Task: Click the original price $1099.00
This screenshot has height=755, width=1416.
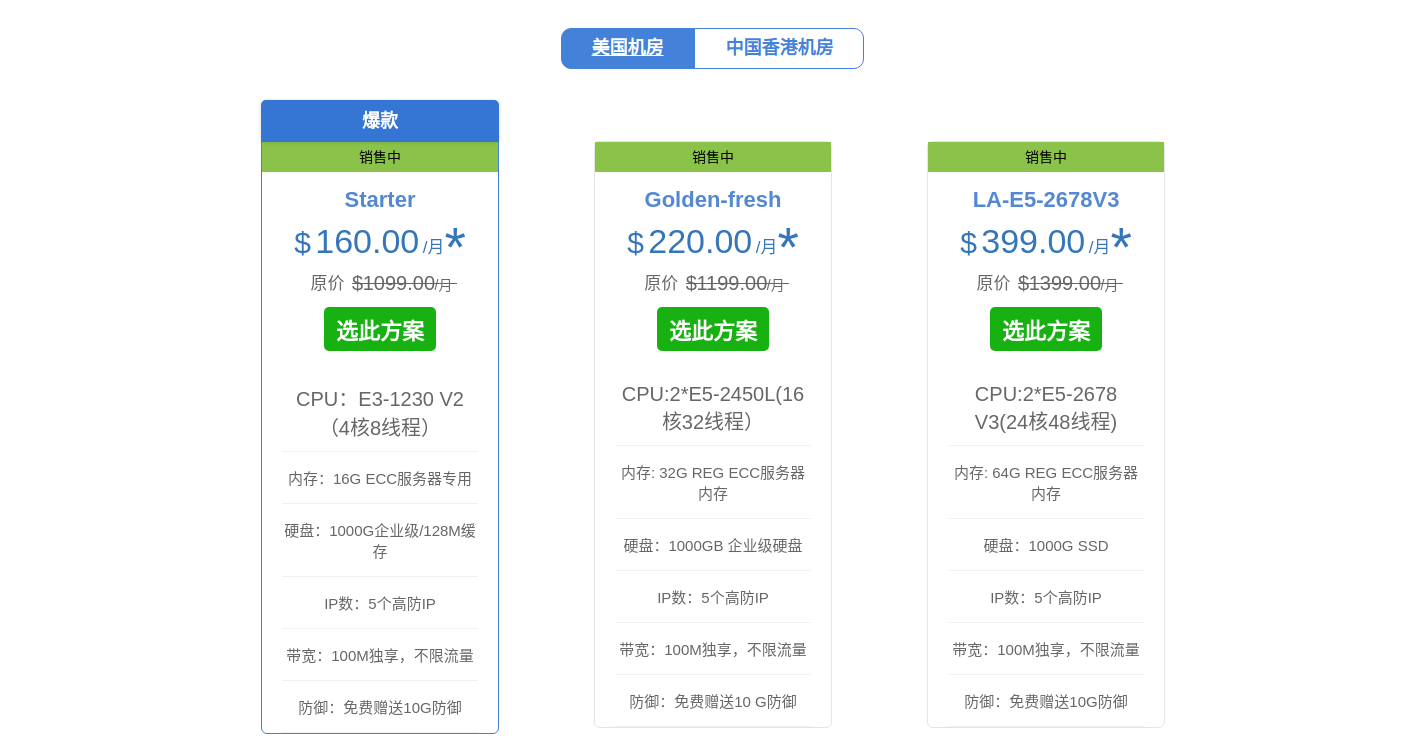Action: coord(393,283)
